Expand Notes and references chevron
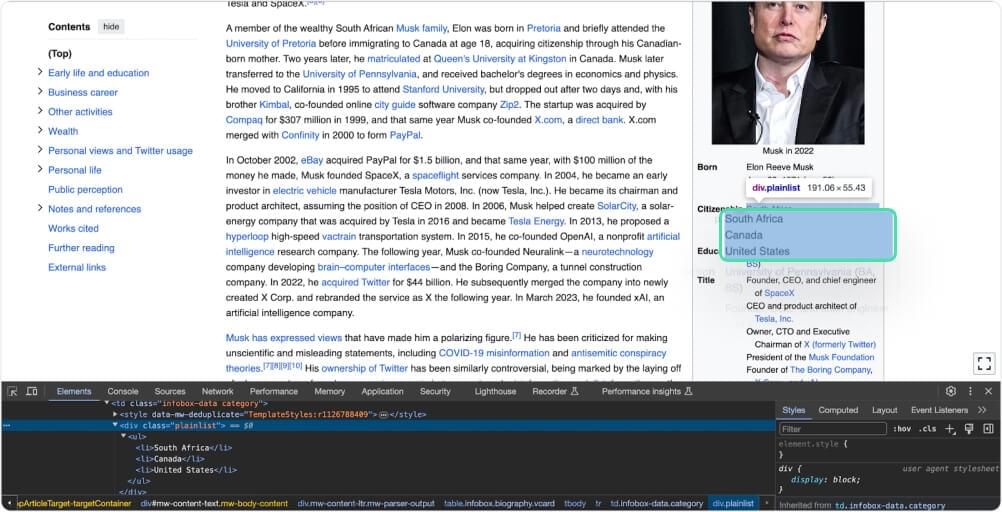Viewport: 1002px width, 512px height. tap(40, 208)
